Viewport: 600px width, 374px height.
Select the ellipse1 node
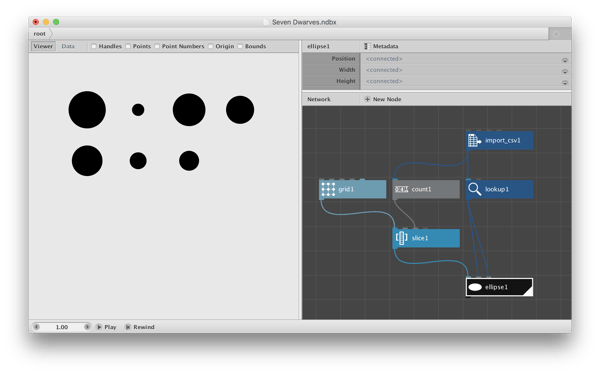(499, 287)
